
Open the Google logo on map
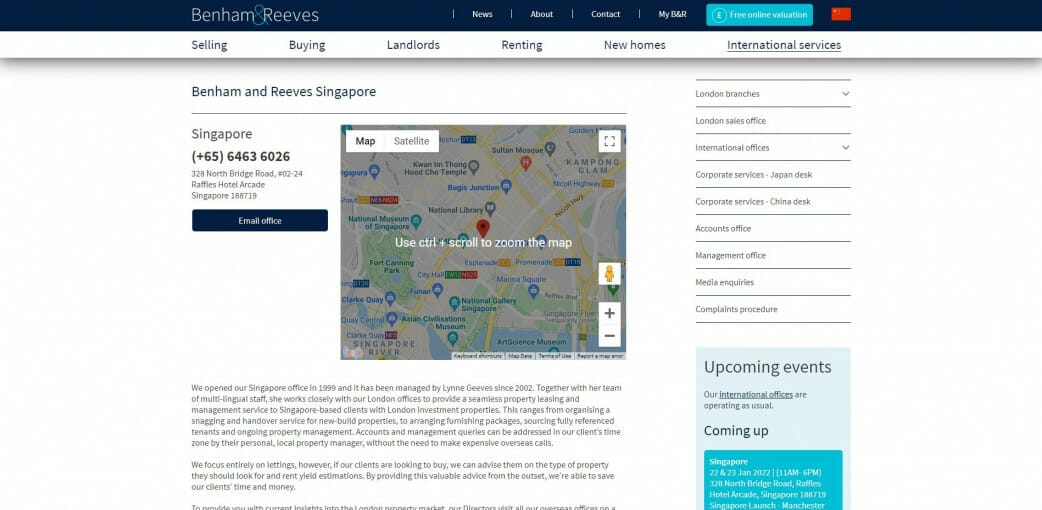click(x=353, y=353)
